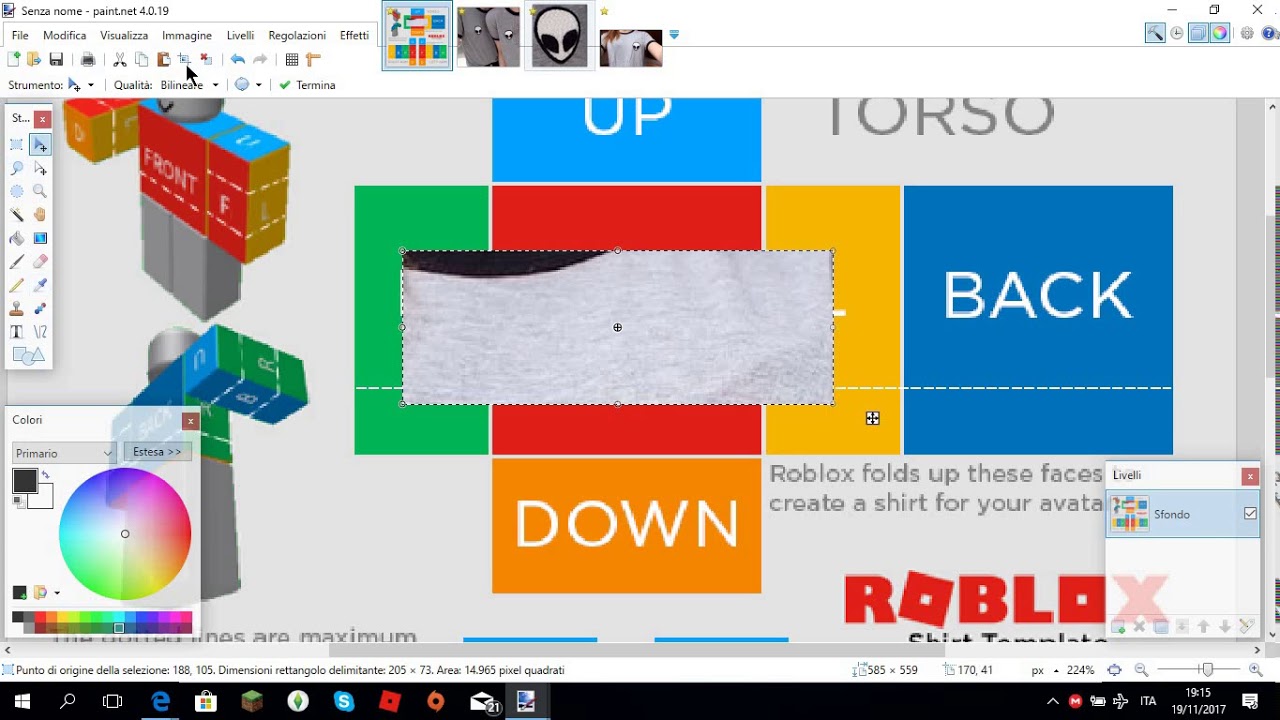Click the Termina finish button
This screenshot has width=1280, height=720.
coord(307,85)
